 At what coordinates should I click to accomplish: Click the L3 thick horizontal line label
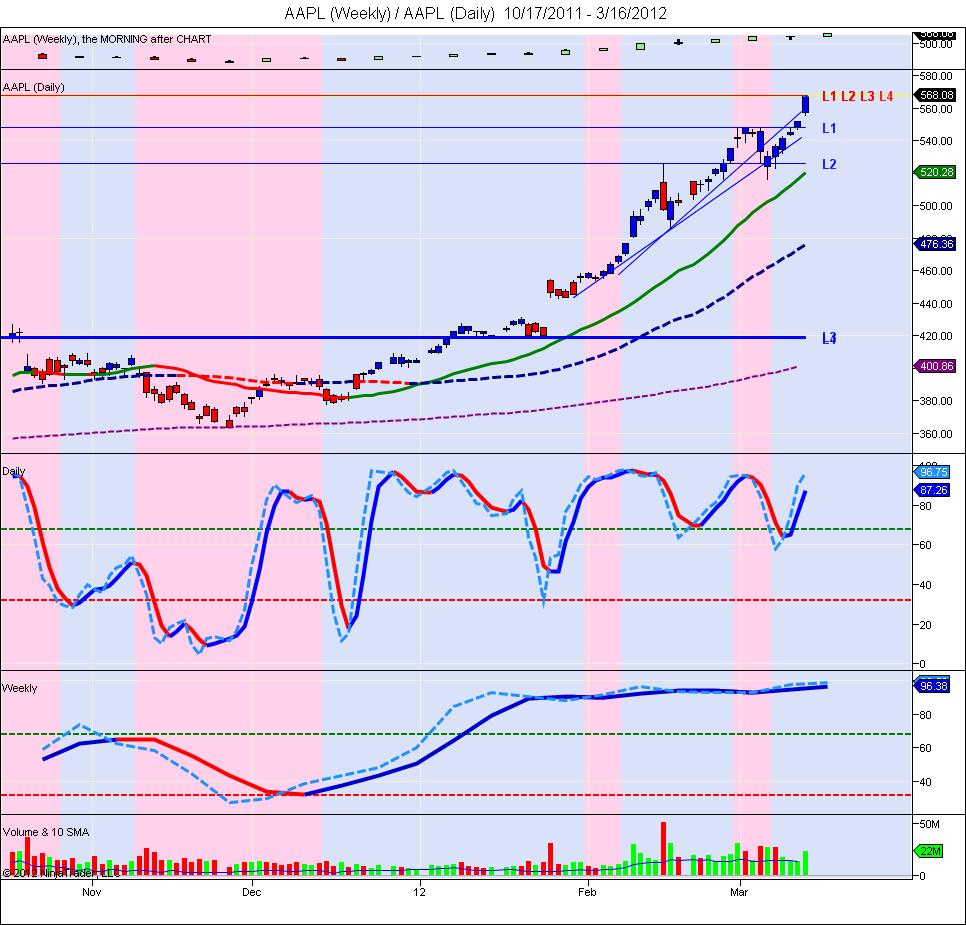tap(829, 338)
